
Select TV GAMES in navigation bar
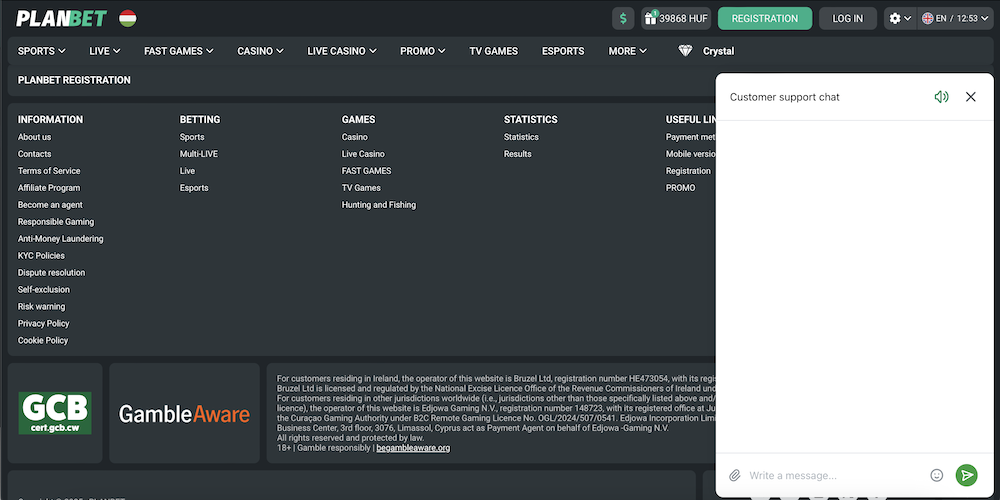[493, 51]
